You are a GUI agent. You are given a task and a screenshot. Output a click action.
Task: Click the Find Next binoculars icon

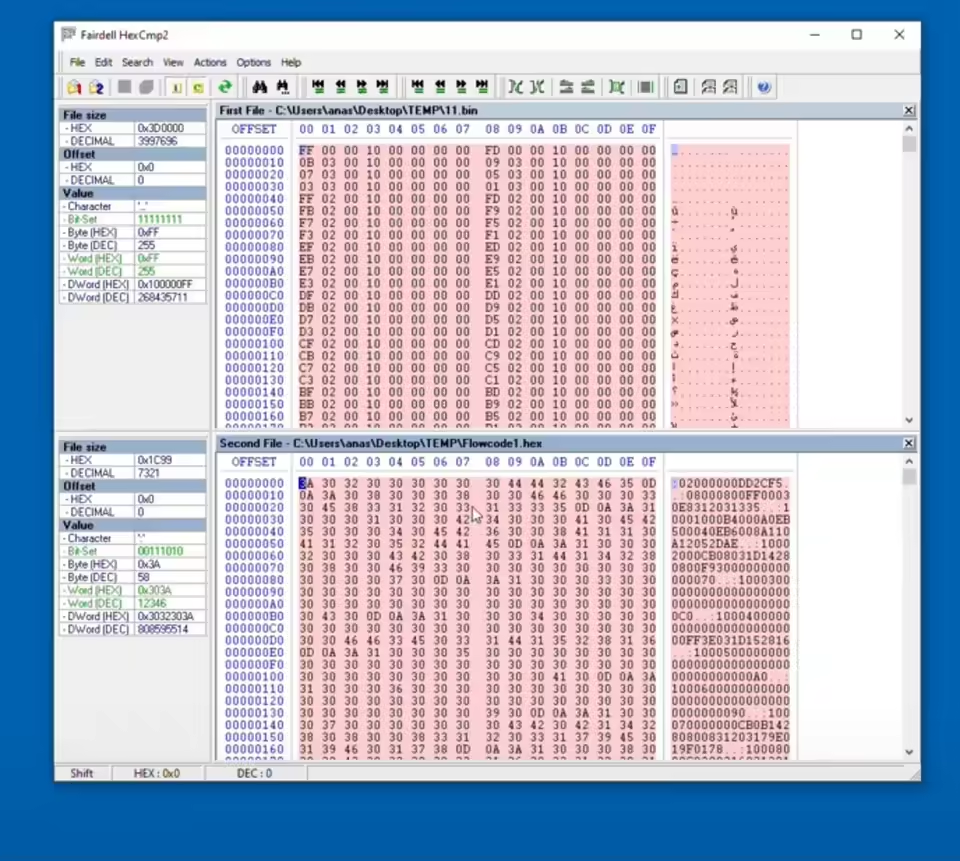click(282, 88)
